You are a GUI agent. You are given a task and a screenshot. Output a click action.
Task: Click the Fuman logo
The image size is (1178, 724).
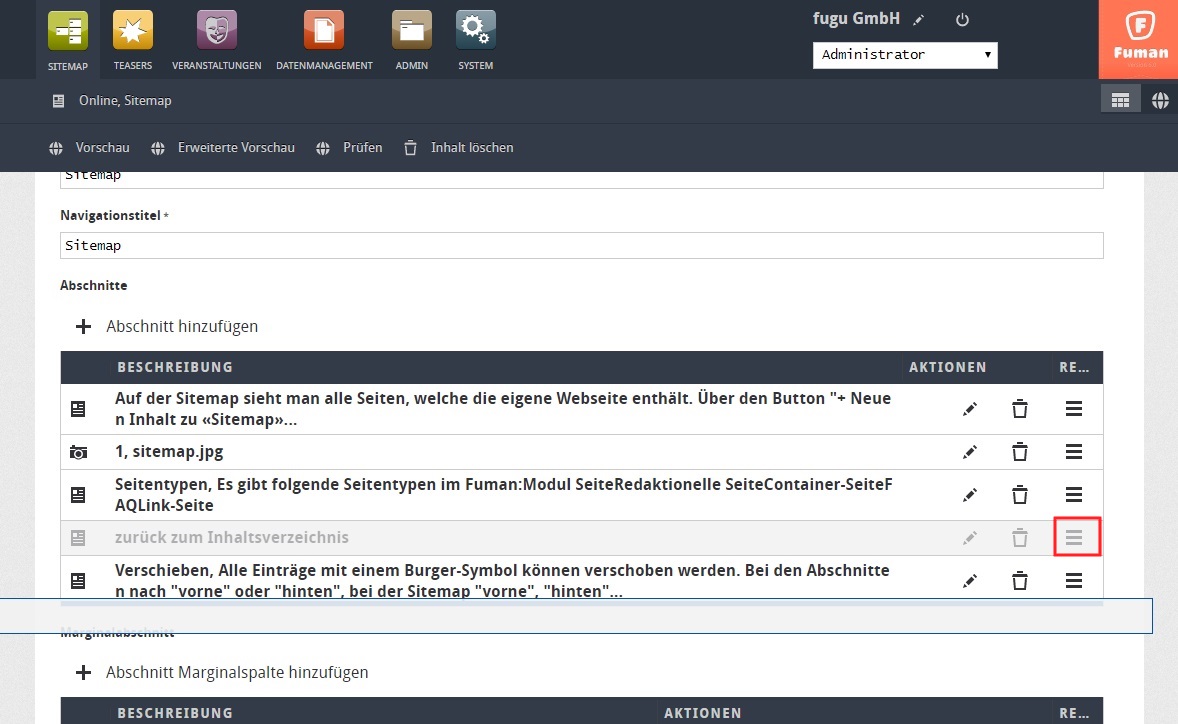point(1138,39)
